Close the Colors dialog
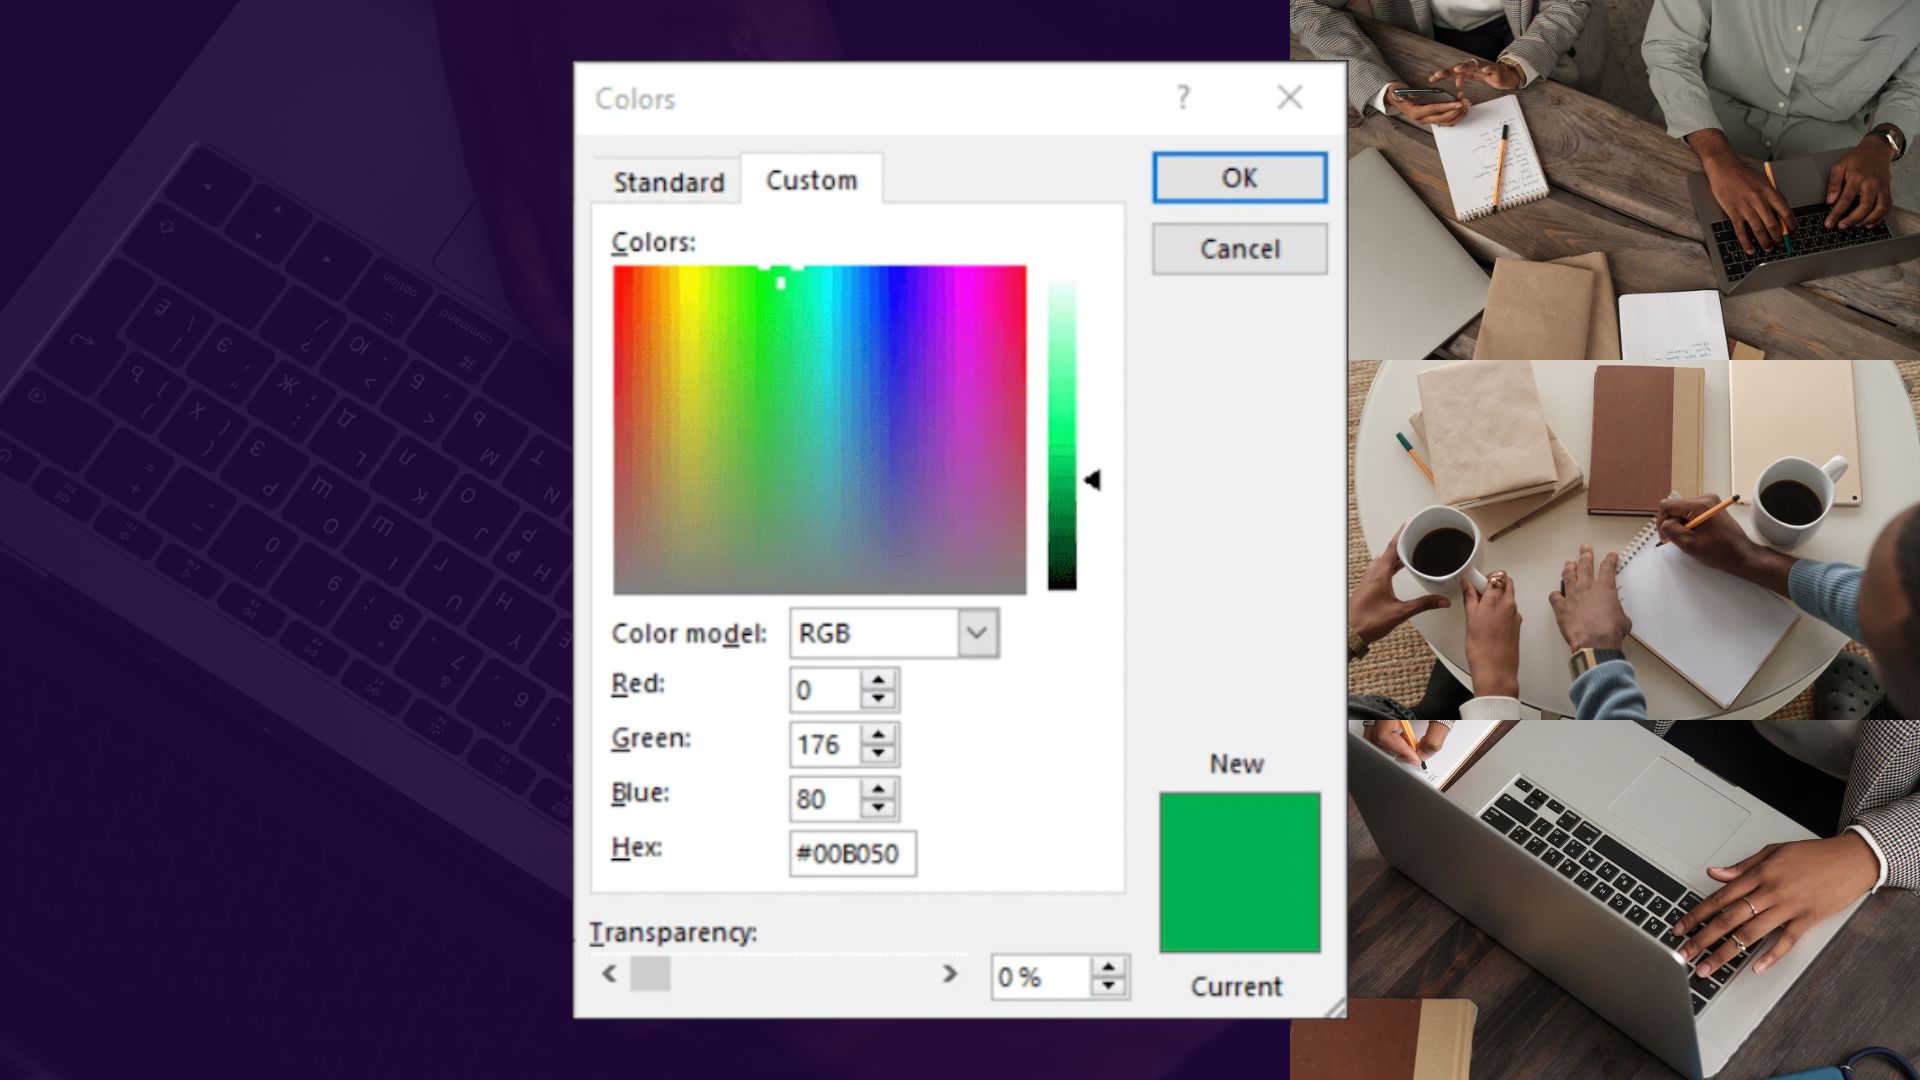The height and width of the screenshot is (1080, 1920). (1290, 97)
